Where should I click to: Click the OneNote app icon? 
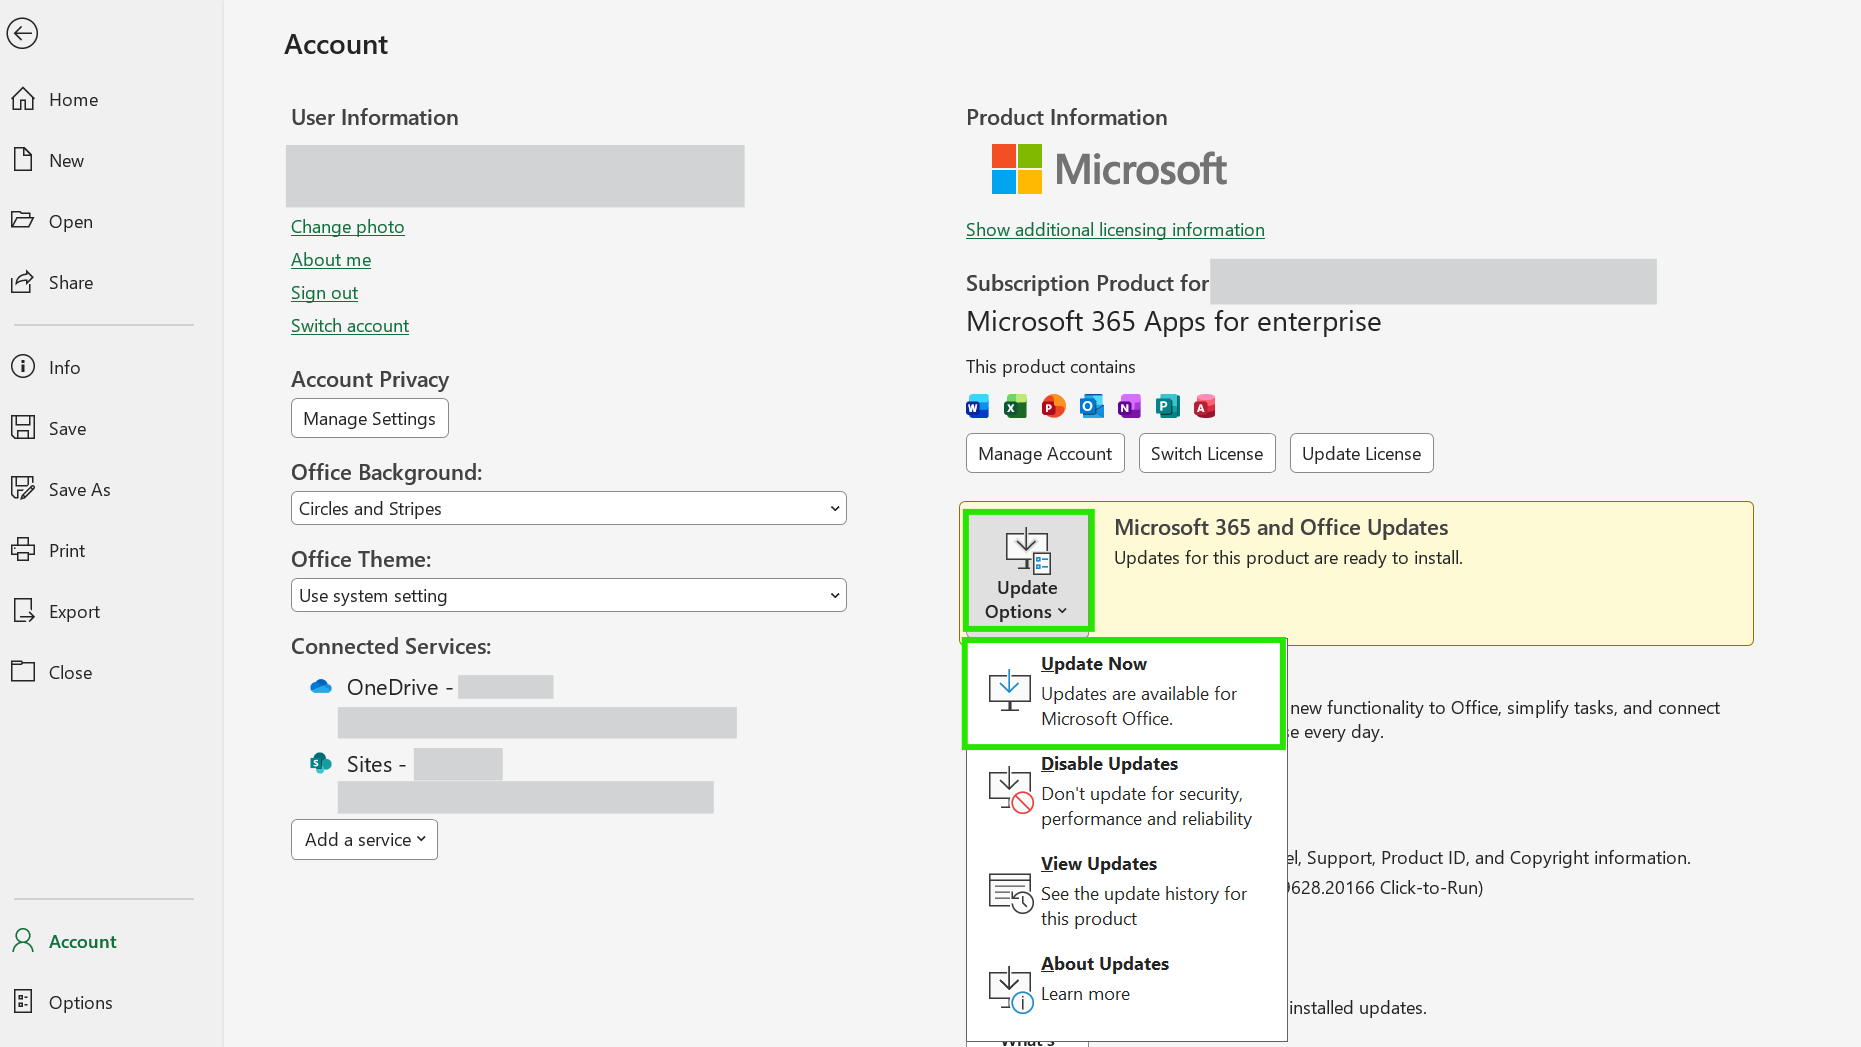pyautogui.click(x=1129, y=406)
